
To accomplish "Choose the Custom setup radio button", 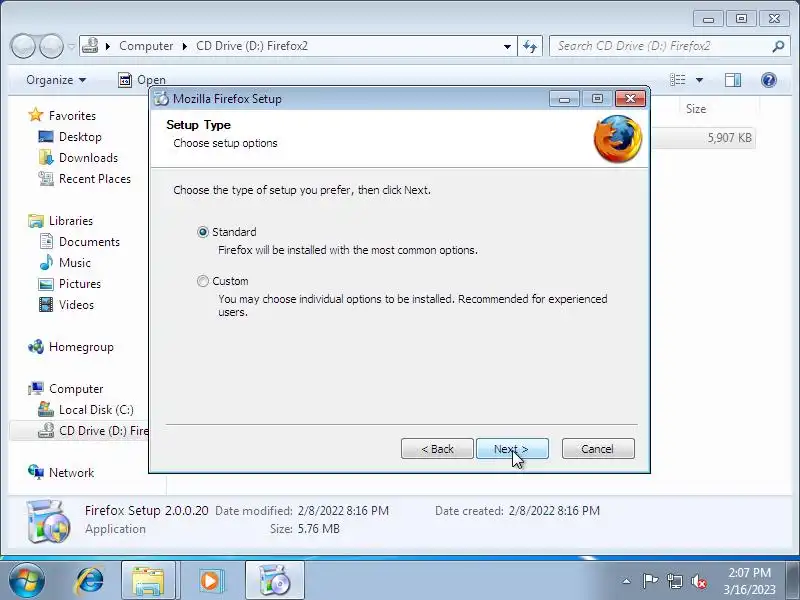I will pyautogui.click(x=203, y=281).
